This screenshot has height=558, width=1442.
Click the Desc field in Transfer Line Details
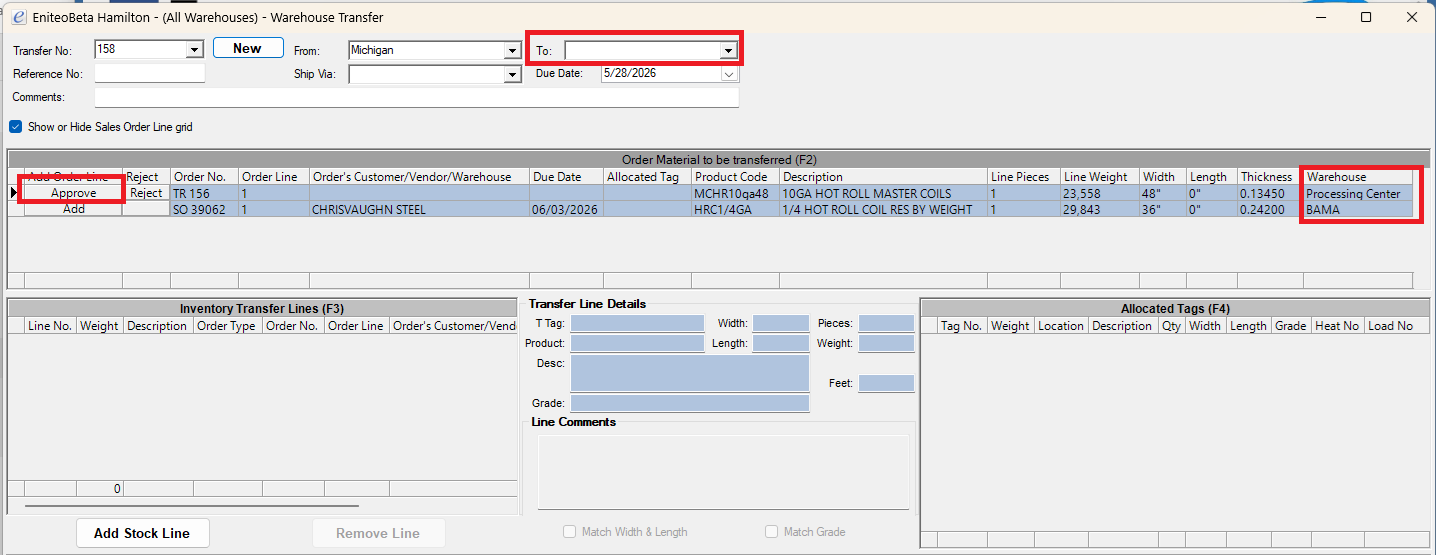(x=690, y=373)
